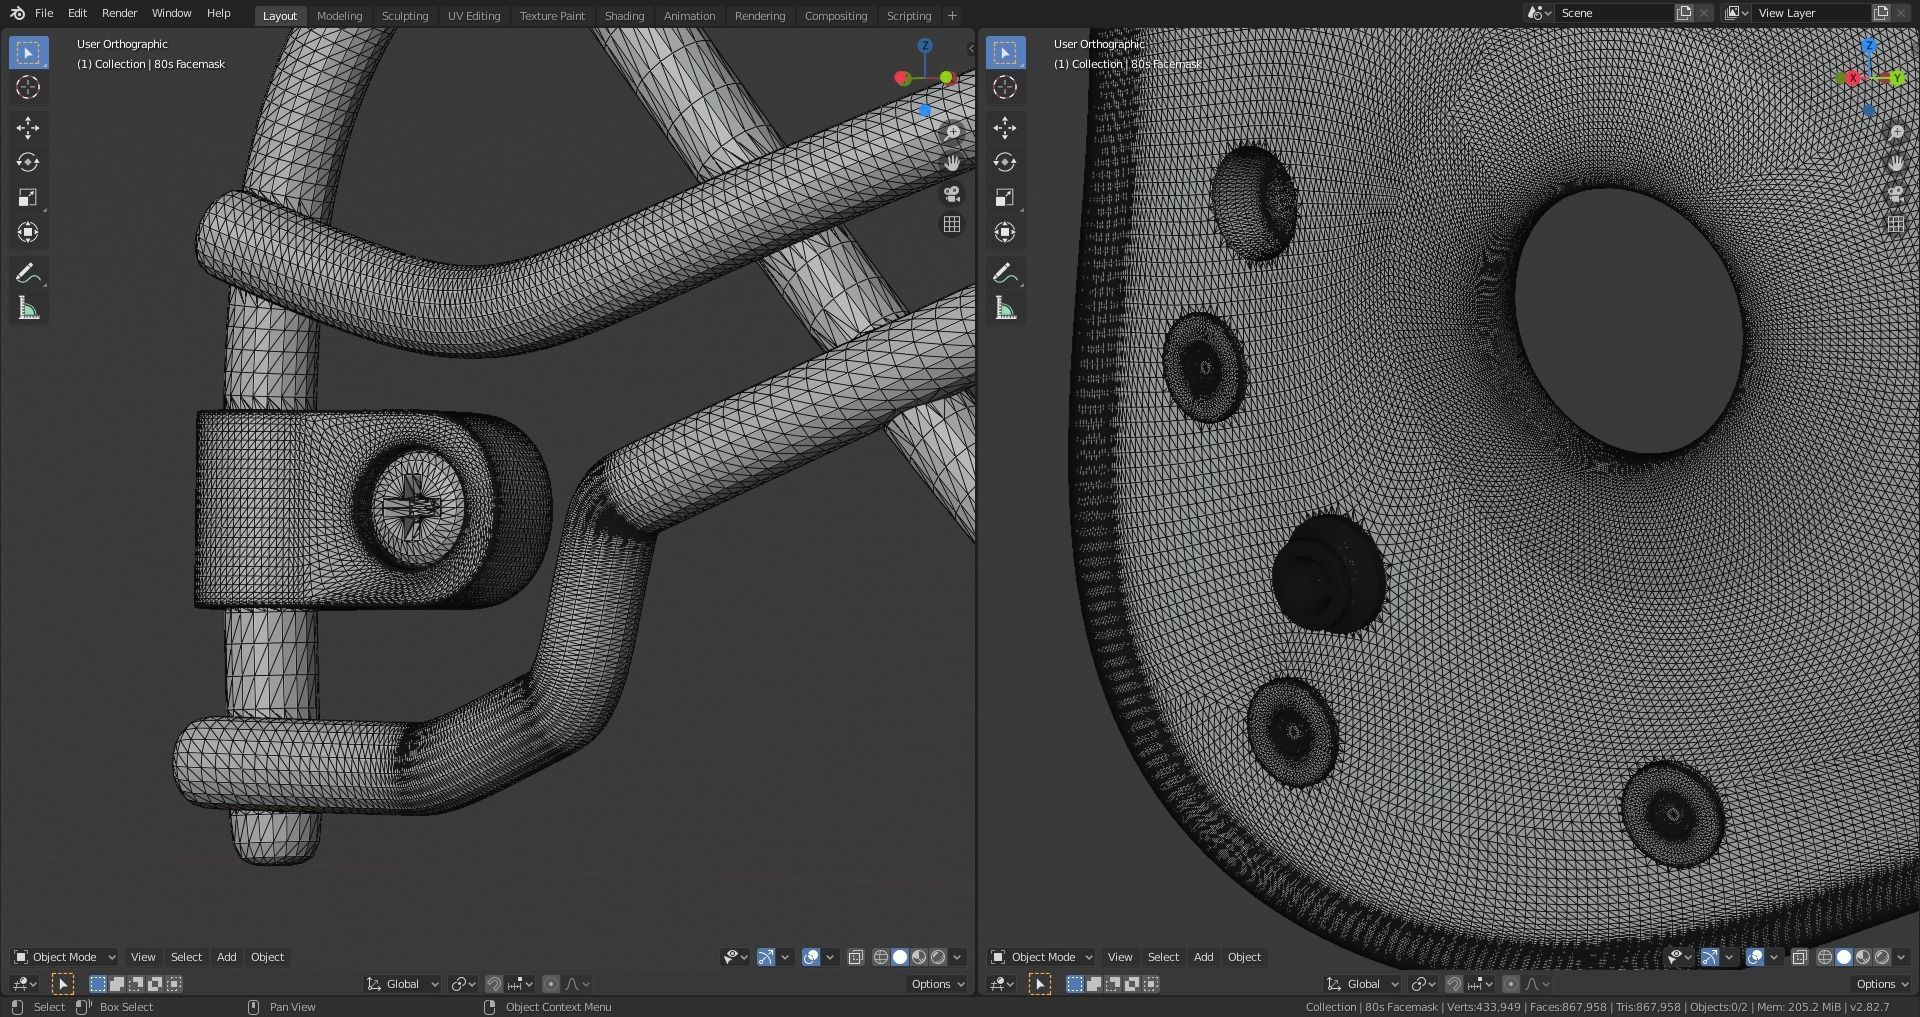This screenshot has width=1920, height=1017.
Task: Choose the Rotate tool in left viewport
Action: click(x=28, y=162)
